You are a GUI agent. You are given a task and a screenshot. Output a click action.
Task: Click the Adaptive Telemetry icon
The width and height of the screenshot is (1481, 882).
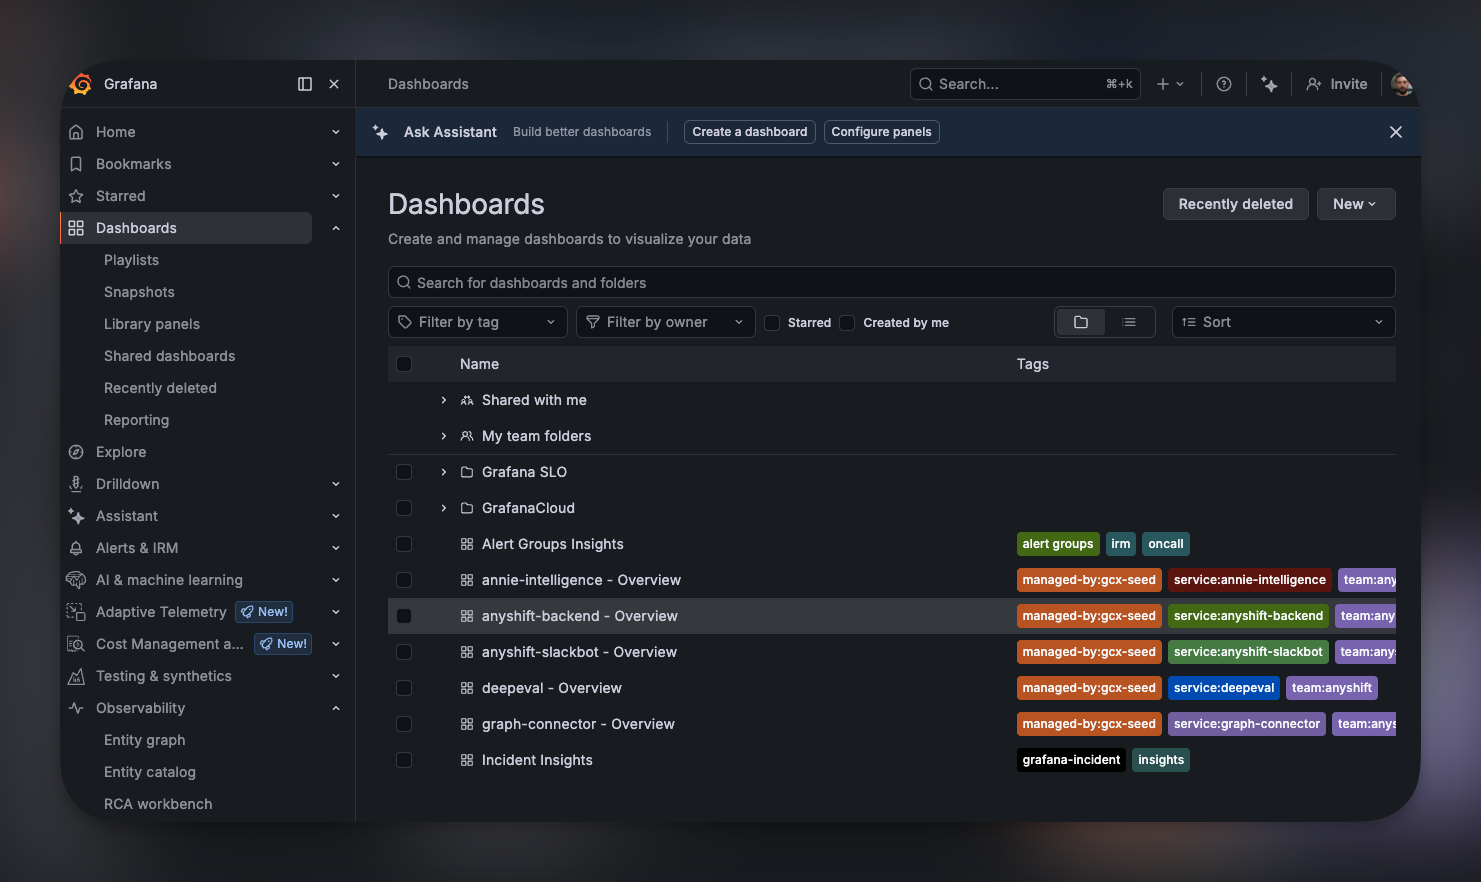tap(76, 612)
